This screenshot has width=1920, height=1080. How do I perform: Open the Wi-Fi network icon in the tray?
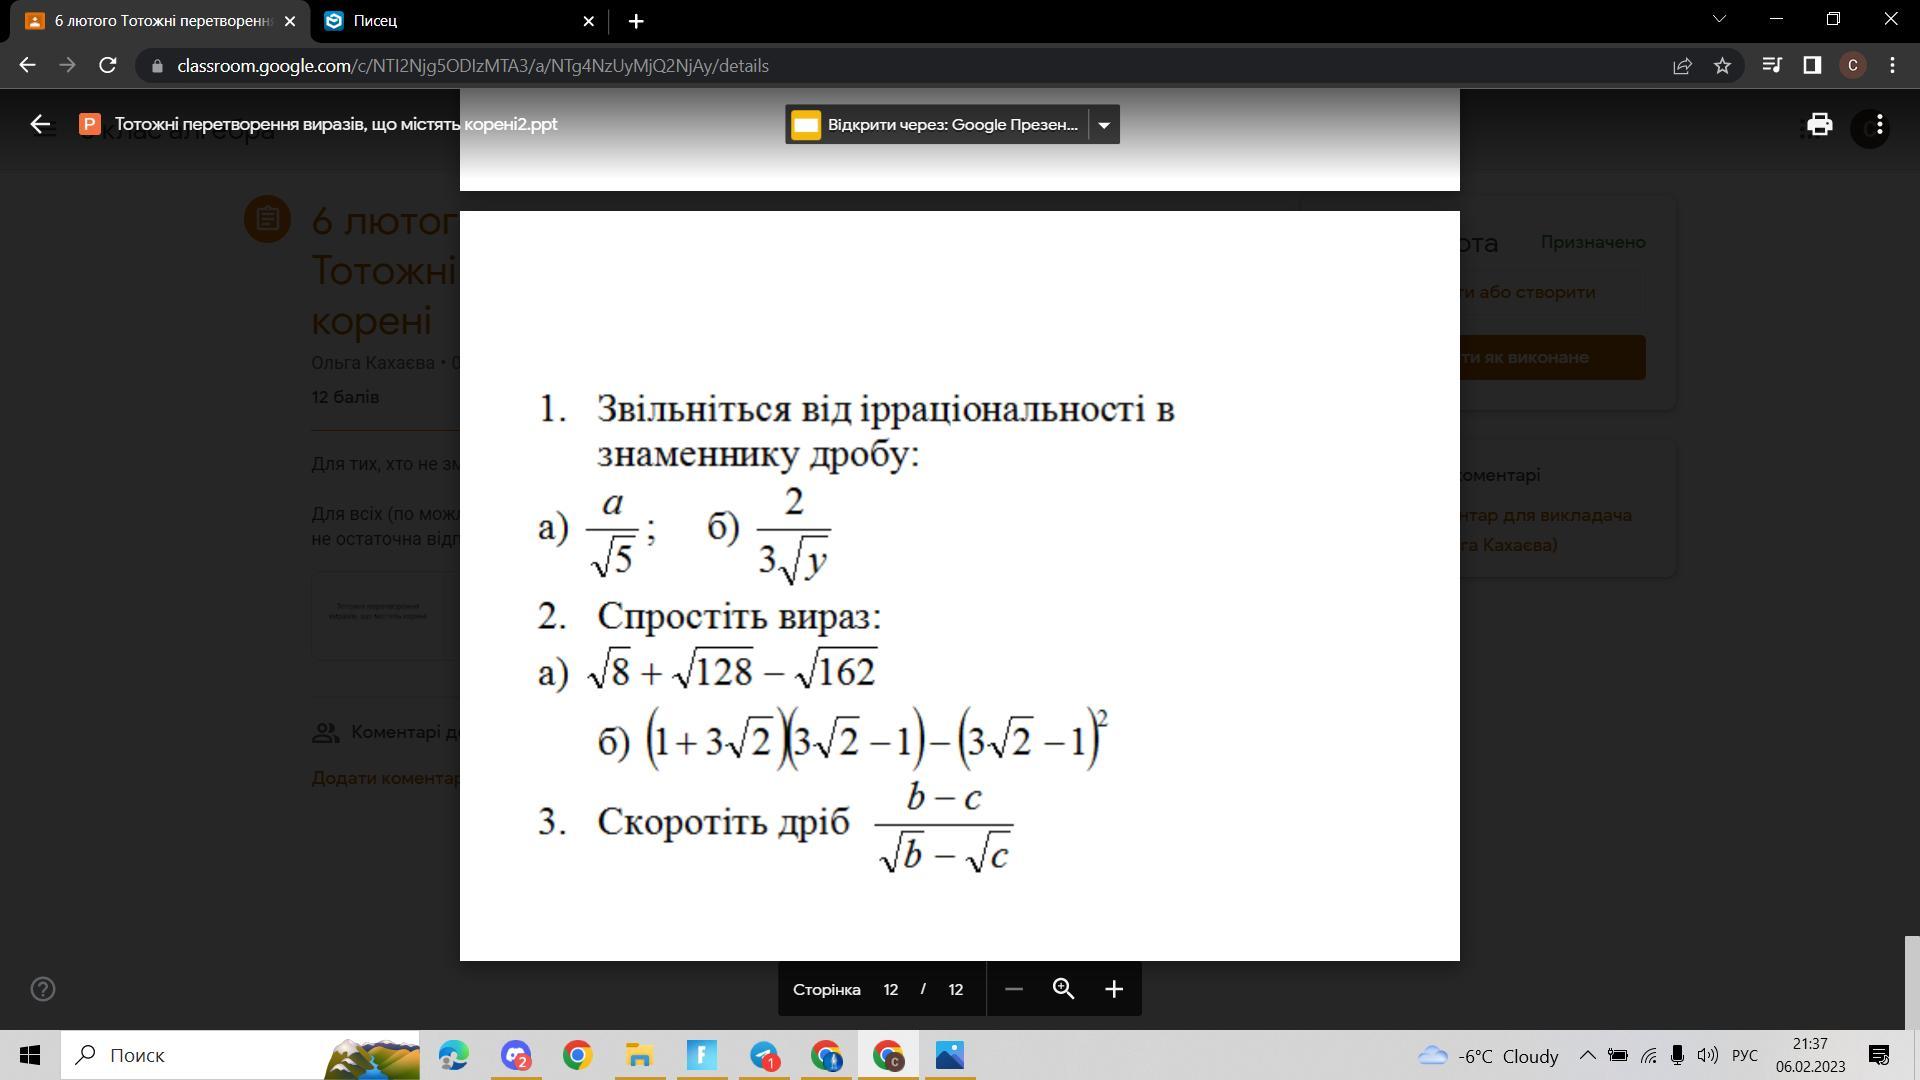point(1648,1055)
